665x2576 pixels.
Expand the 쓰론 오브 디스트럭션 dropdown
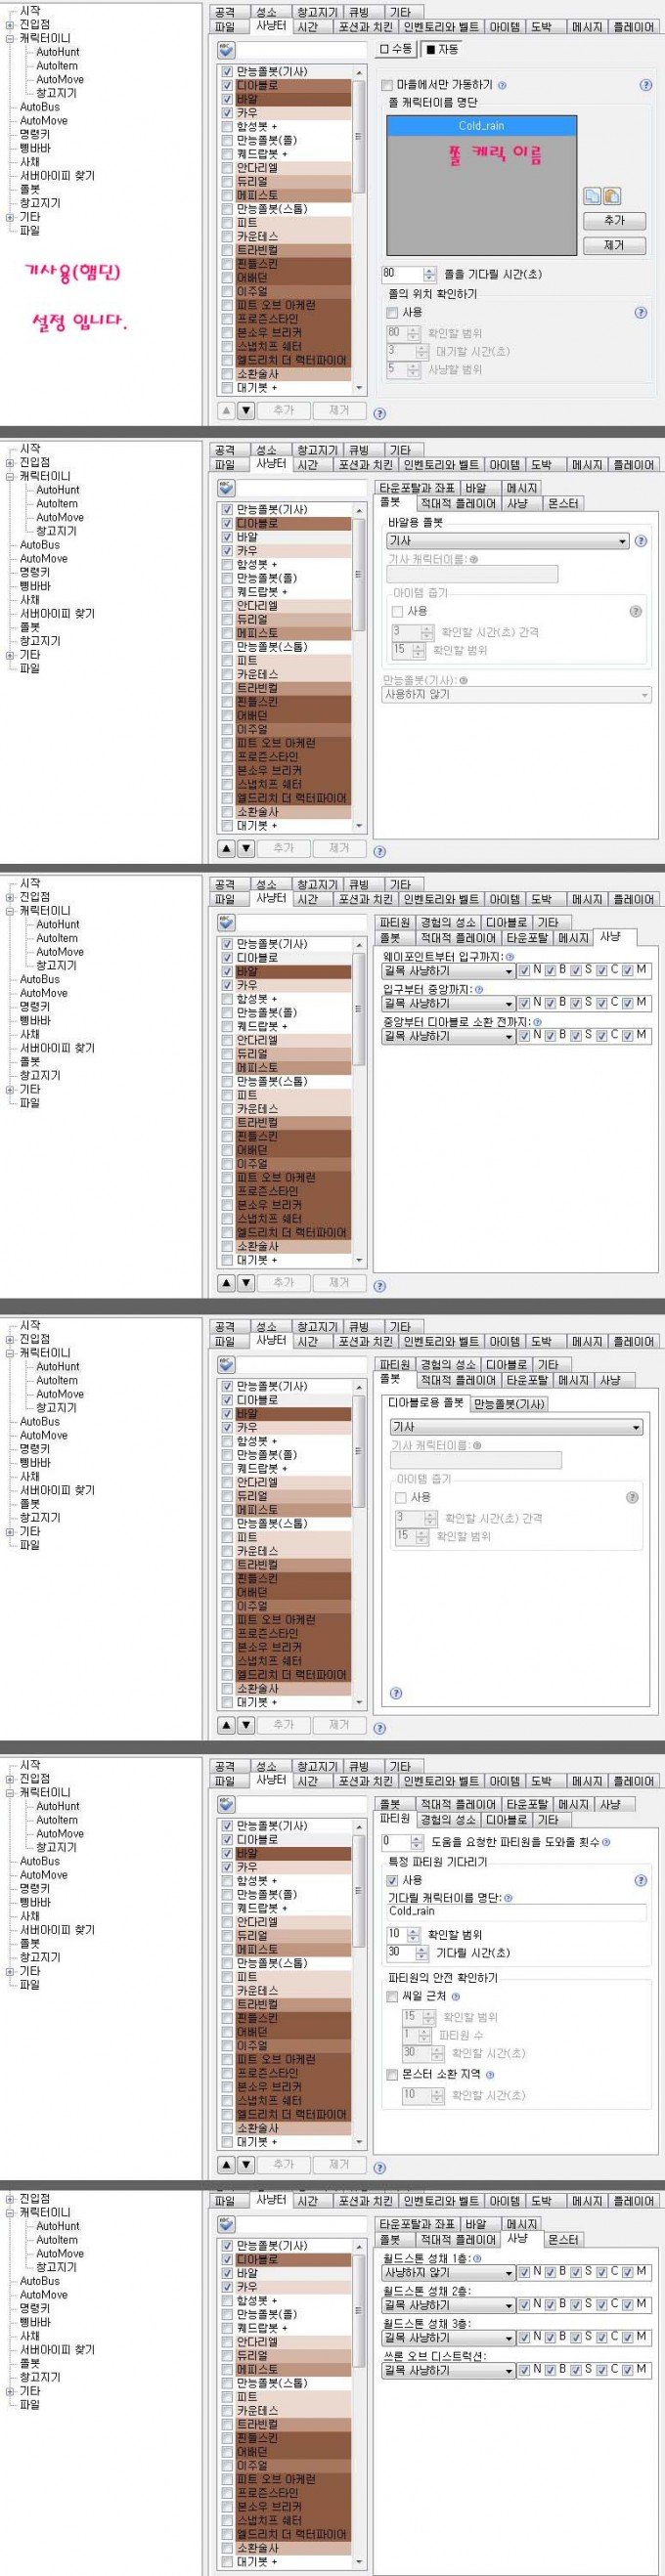[x=509, y=2371]
